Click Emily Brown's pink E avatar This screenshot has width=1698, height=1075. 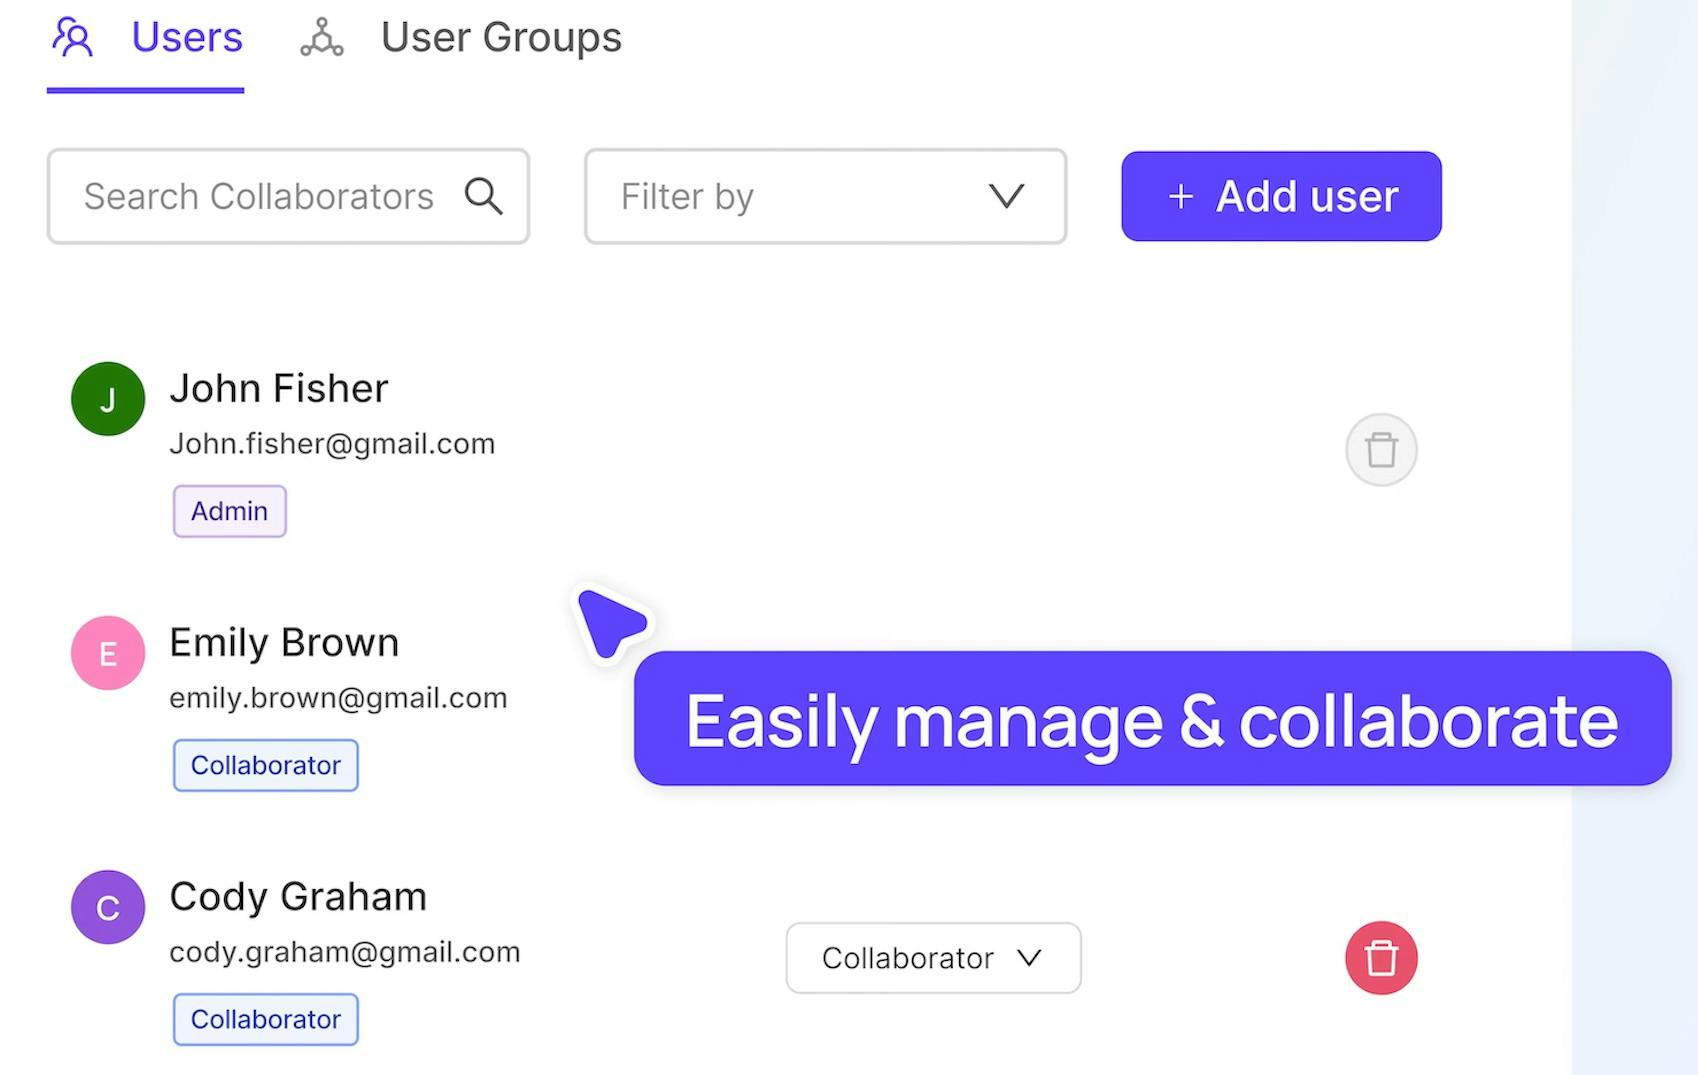(x=108, y=653)
